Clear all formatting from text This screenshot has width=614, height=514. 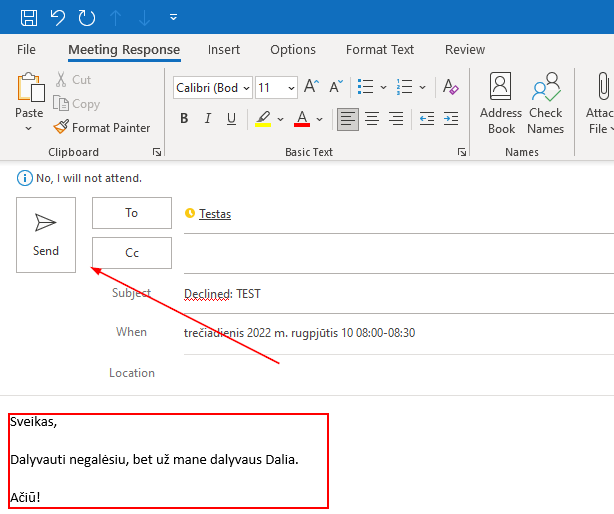pos(450,87)
